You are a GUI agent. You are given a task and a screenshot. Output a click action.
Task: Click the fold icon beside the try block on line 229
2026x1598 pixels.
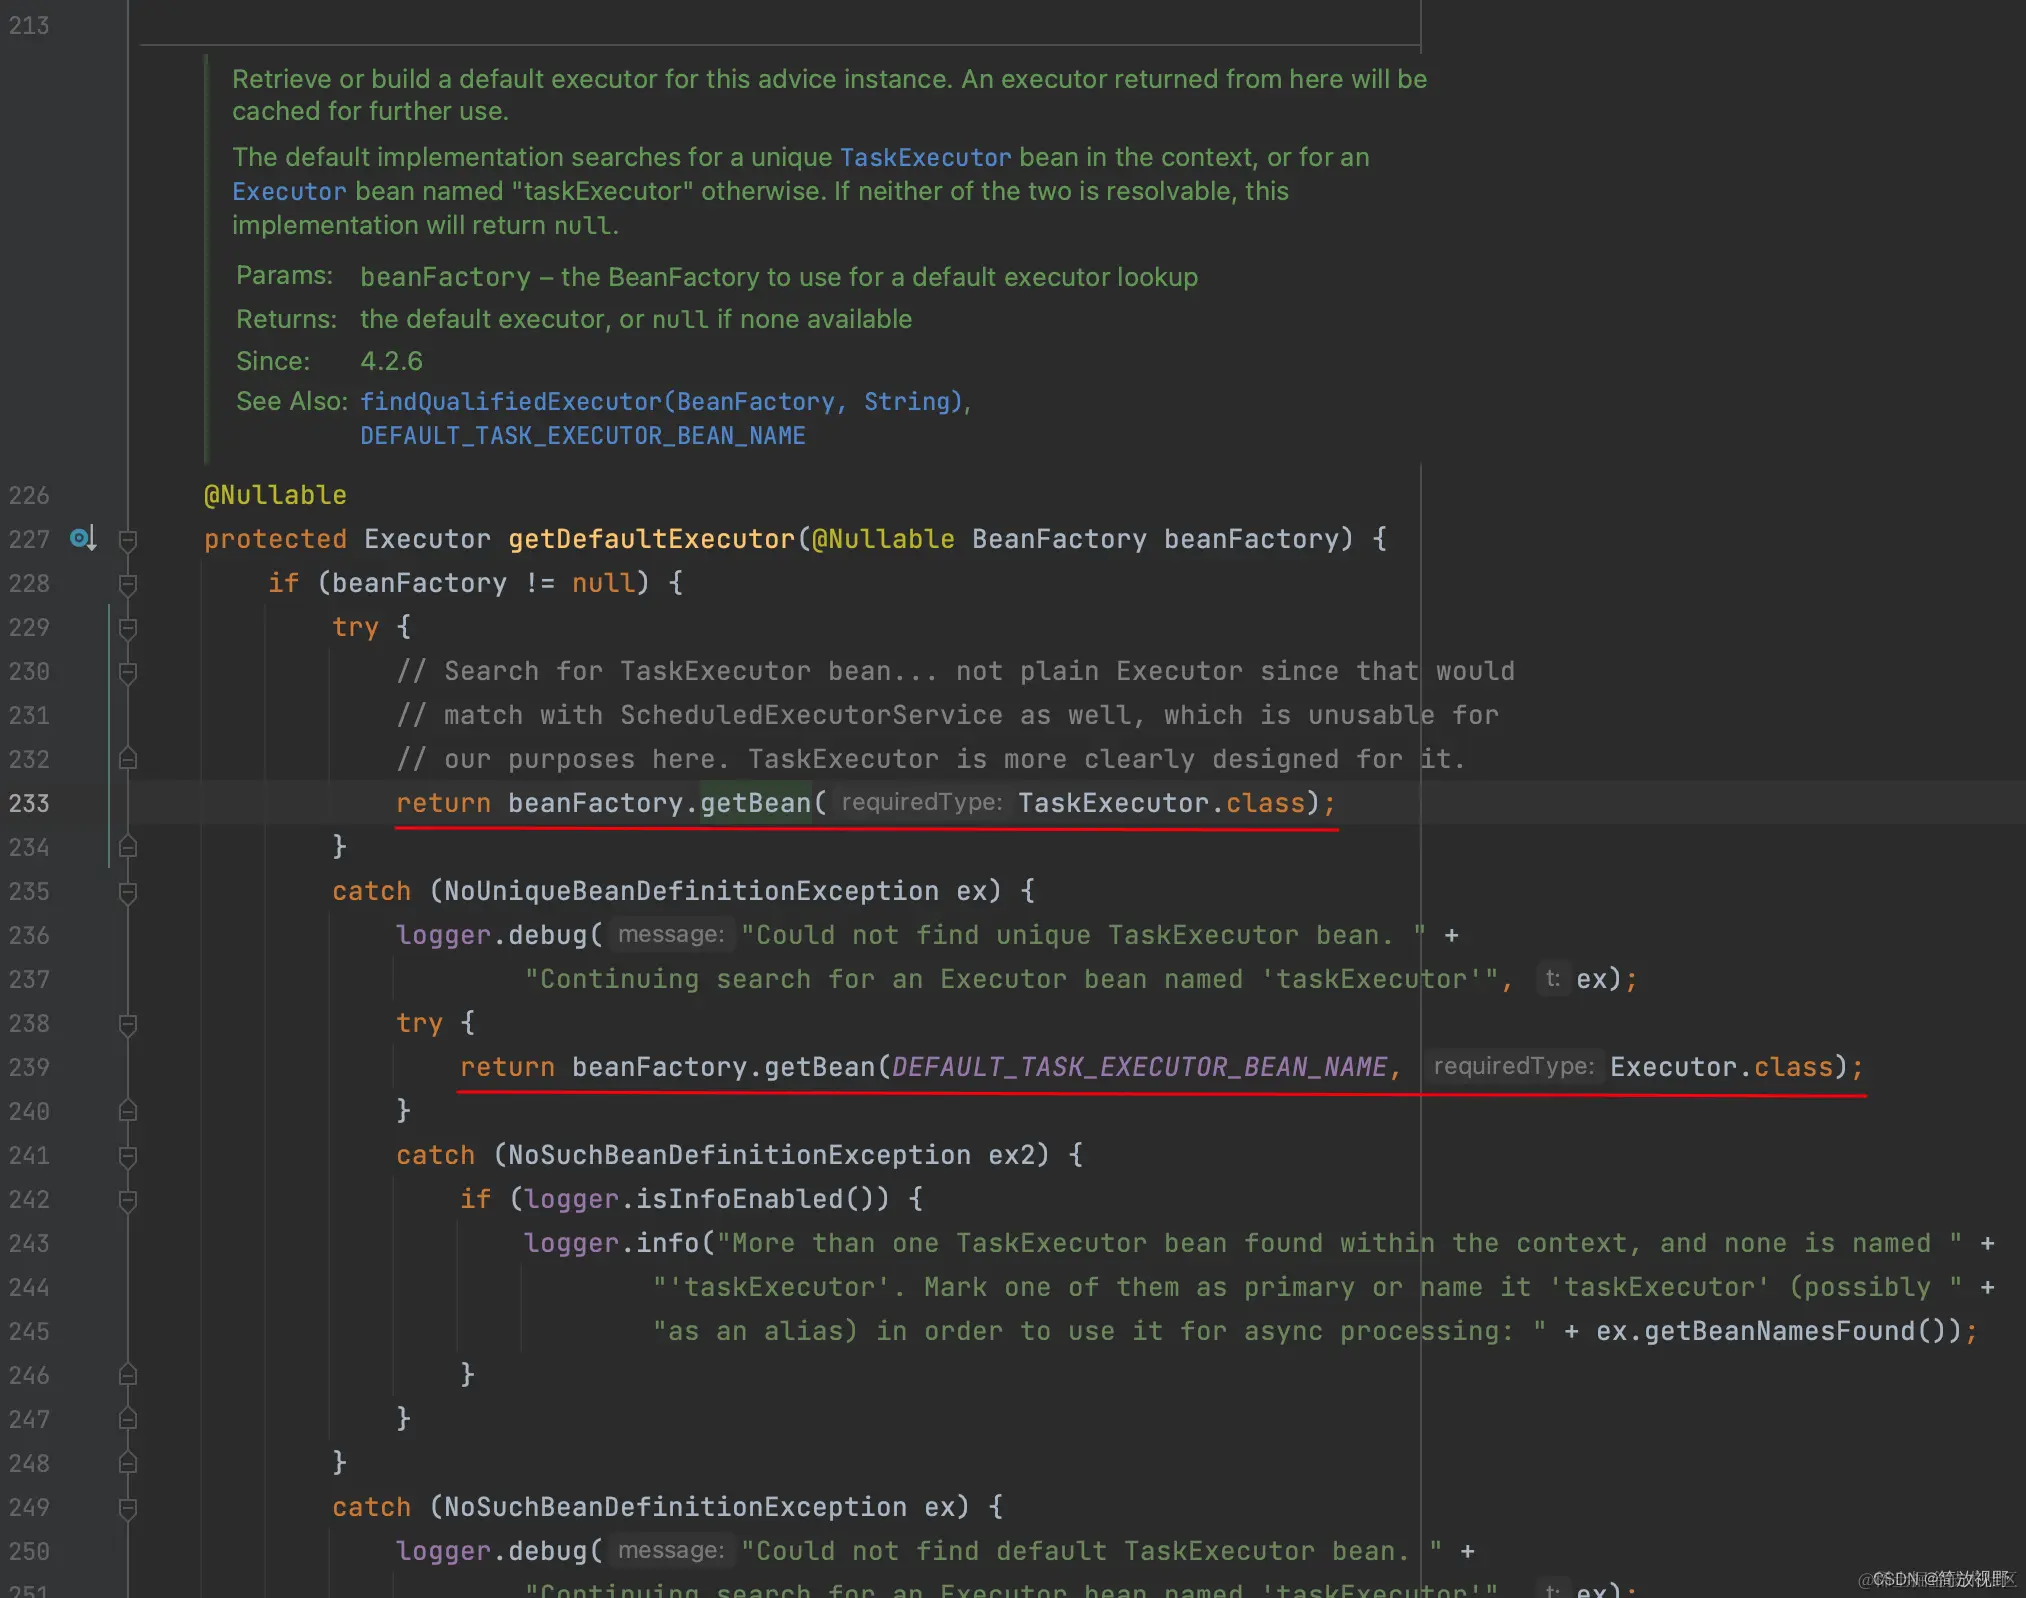coord(127,627)
